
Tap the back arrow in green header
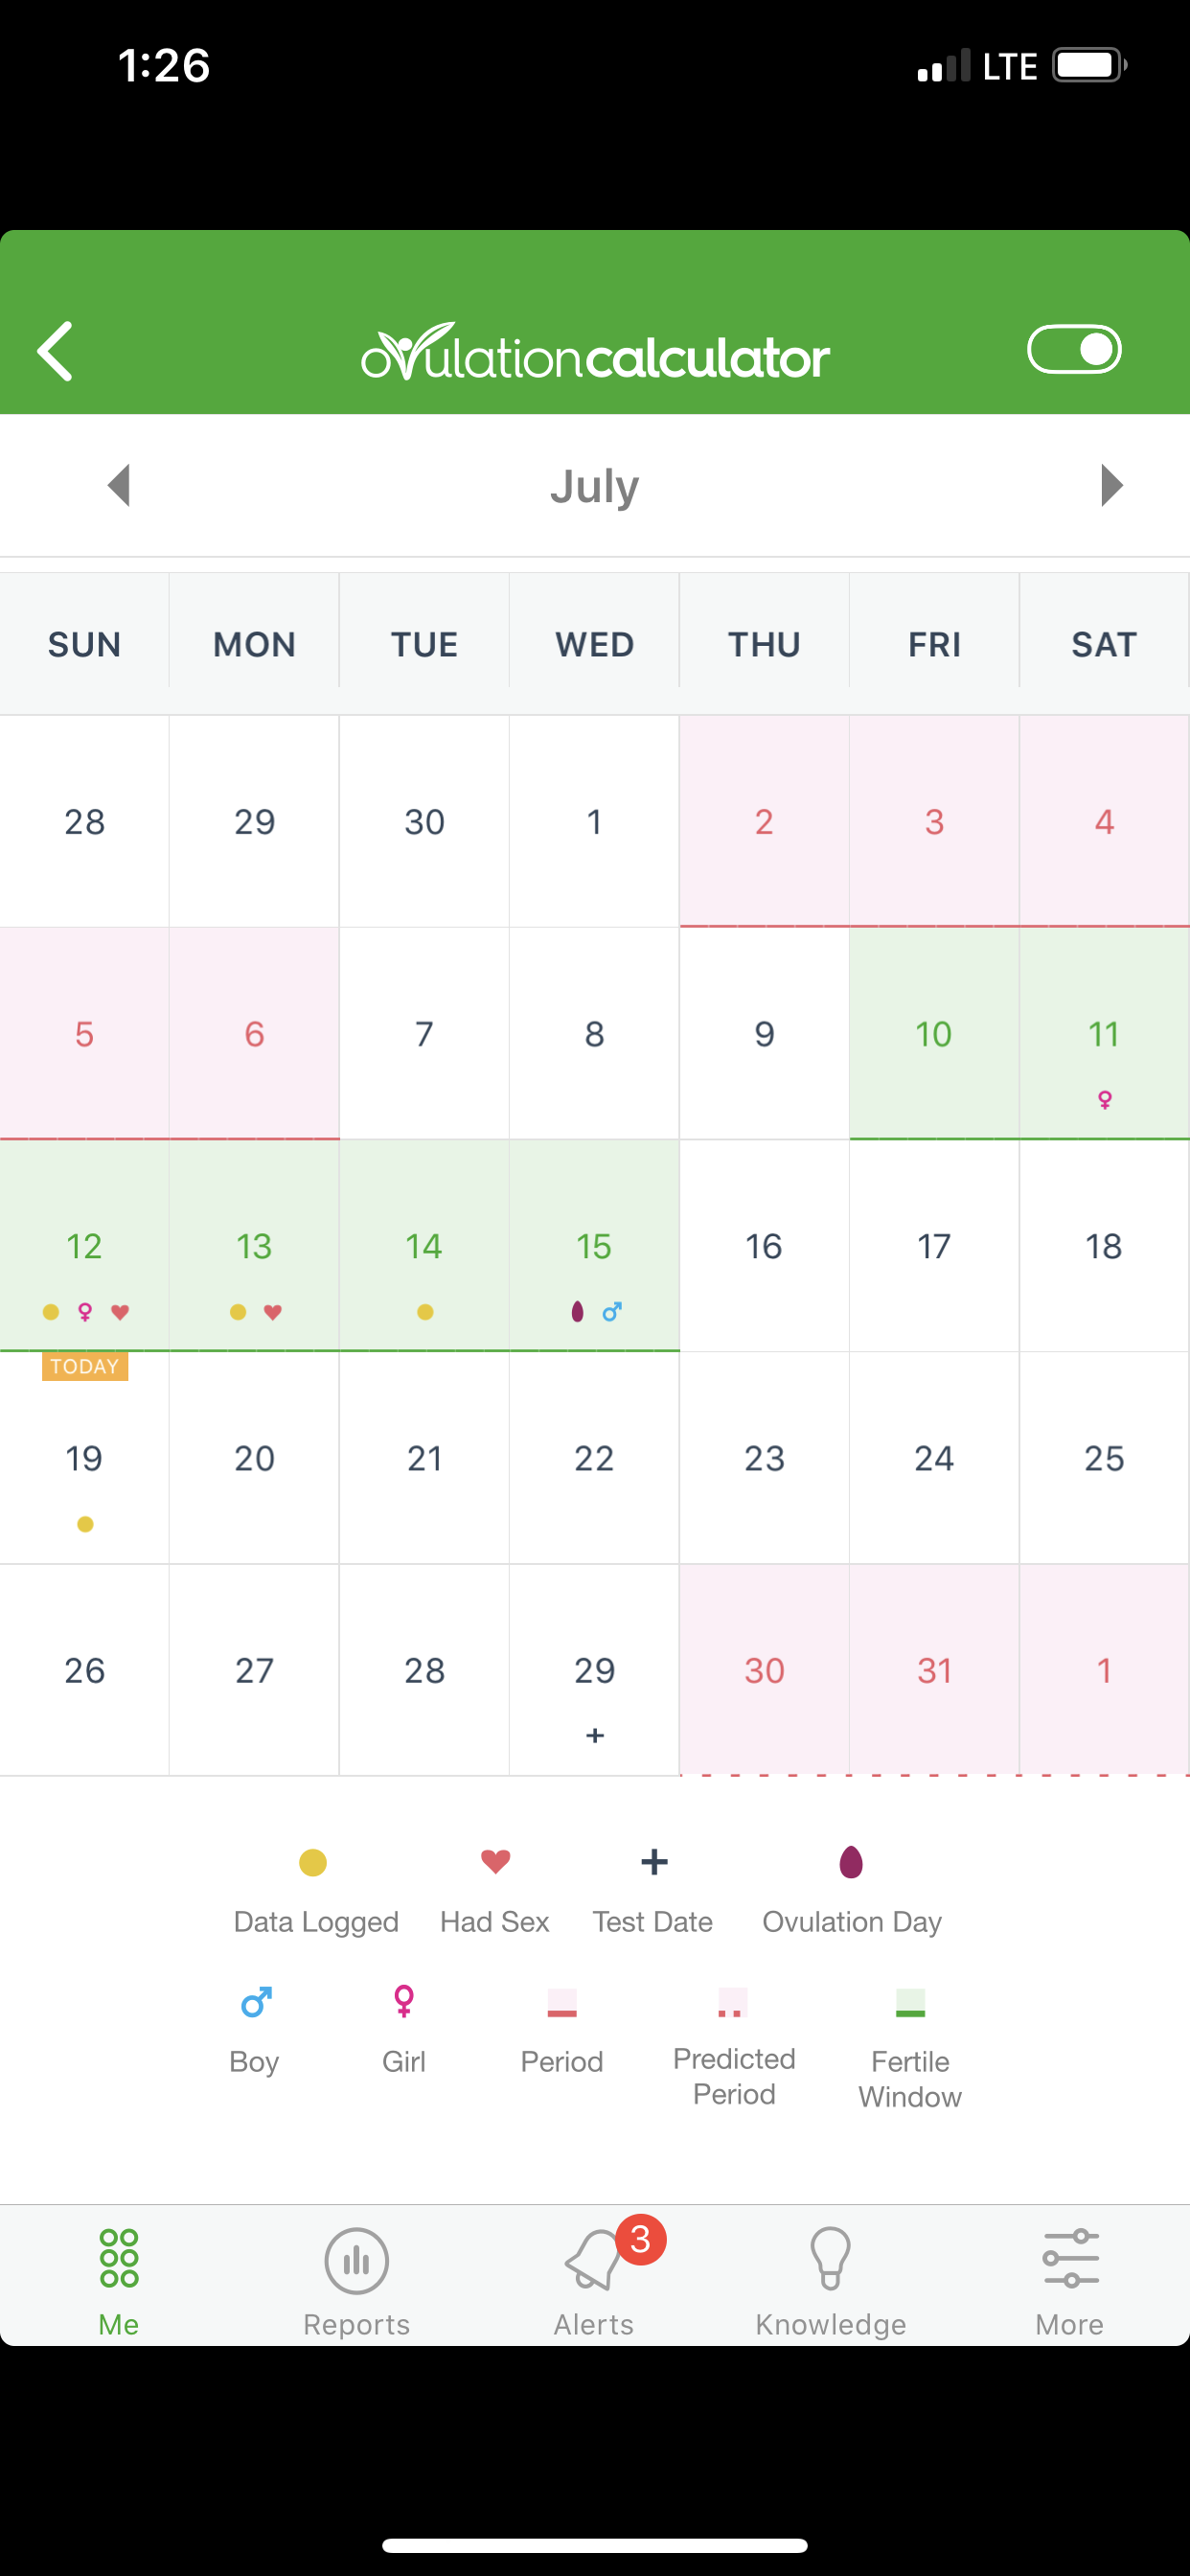point(56,351)
